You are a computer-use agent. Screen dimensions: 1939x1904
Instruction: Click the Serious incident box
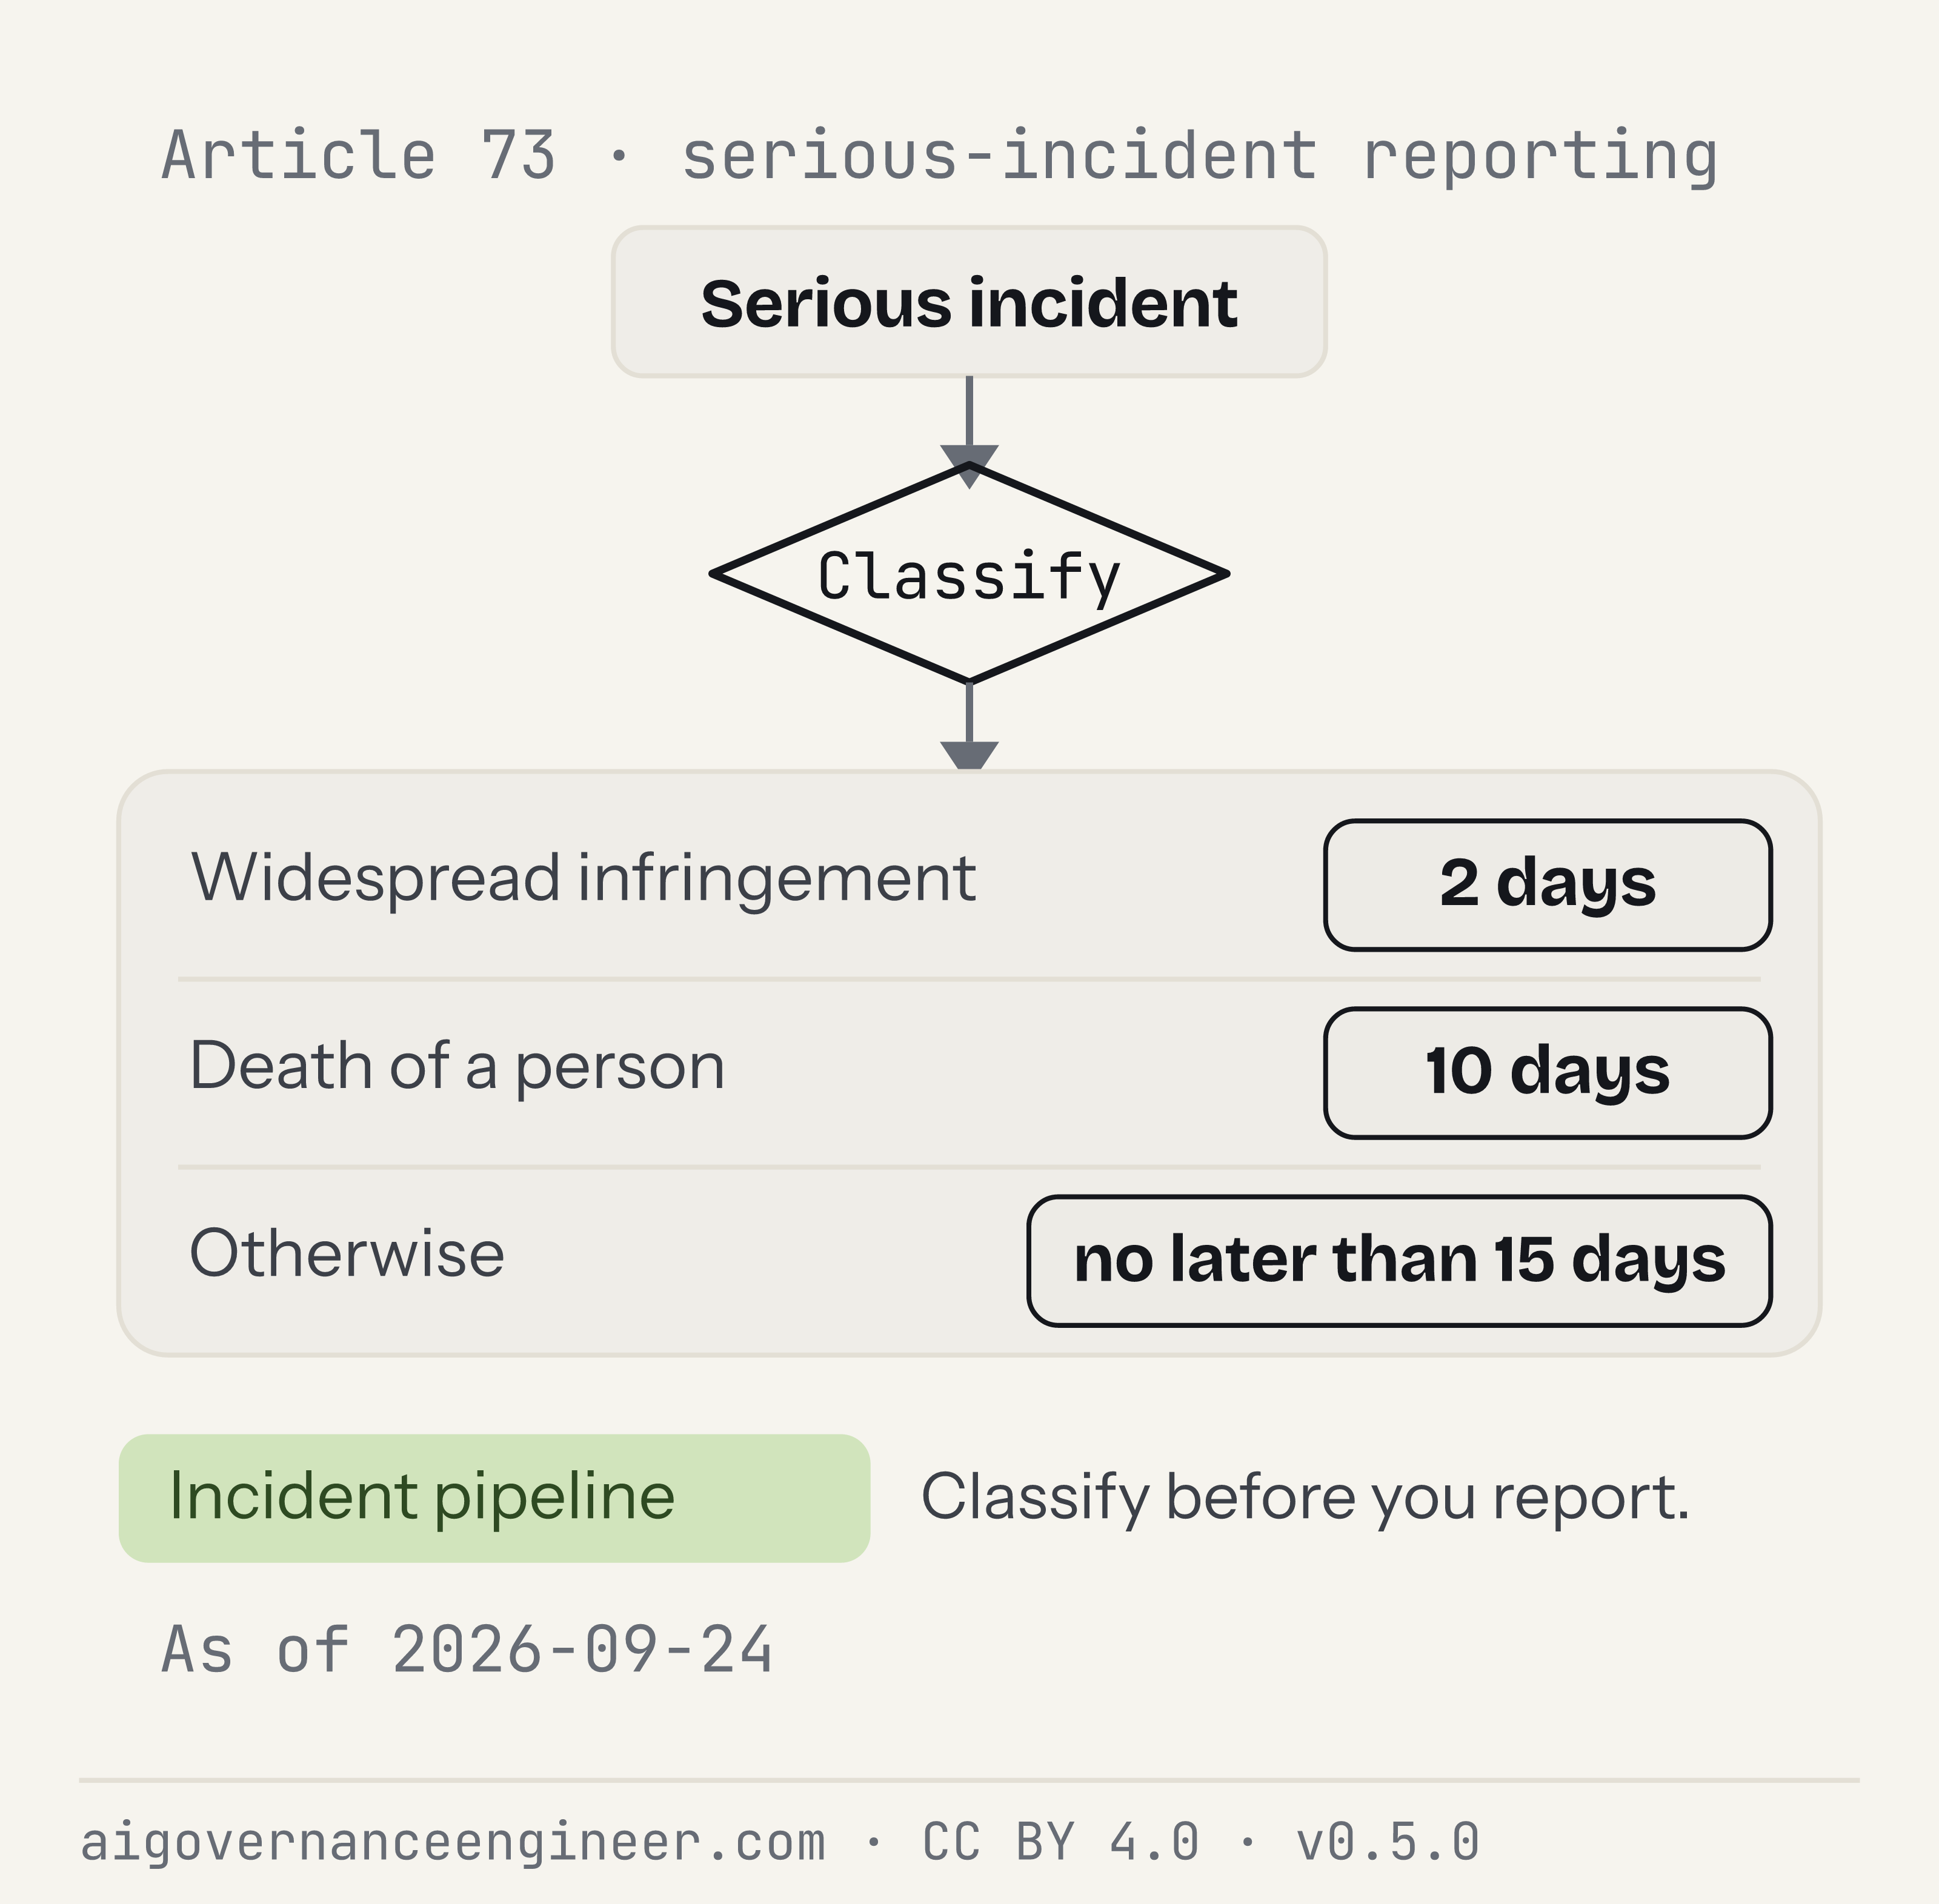(x=968, y=302)
